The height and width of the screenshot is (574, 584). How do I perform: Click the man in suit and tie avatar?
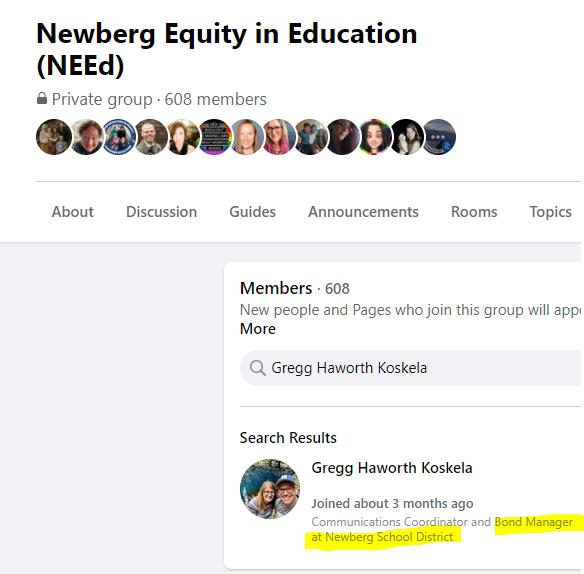pos(150,137)
